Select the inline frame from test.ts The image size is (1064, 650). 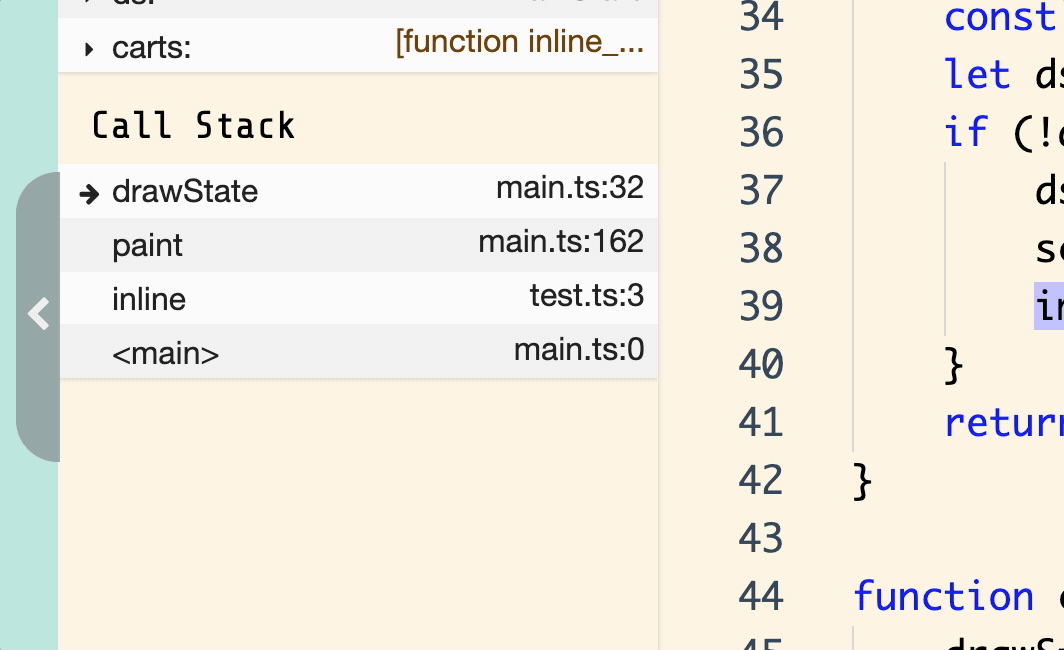pyautogui.click(x=147, y=299)
